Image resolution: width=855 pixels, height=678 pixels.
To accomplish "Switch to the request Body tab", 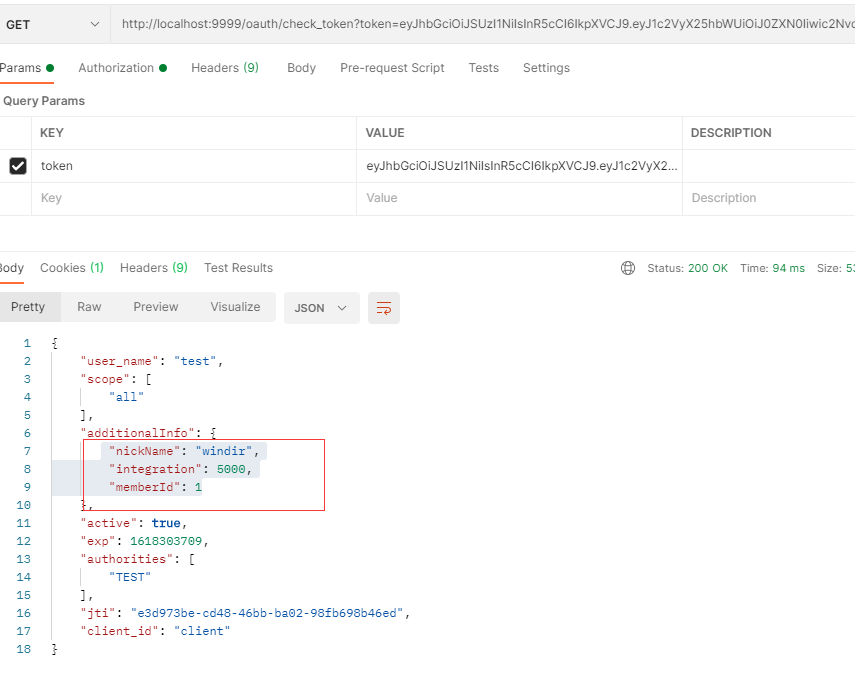I will coord(302,68).
